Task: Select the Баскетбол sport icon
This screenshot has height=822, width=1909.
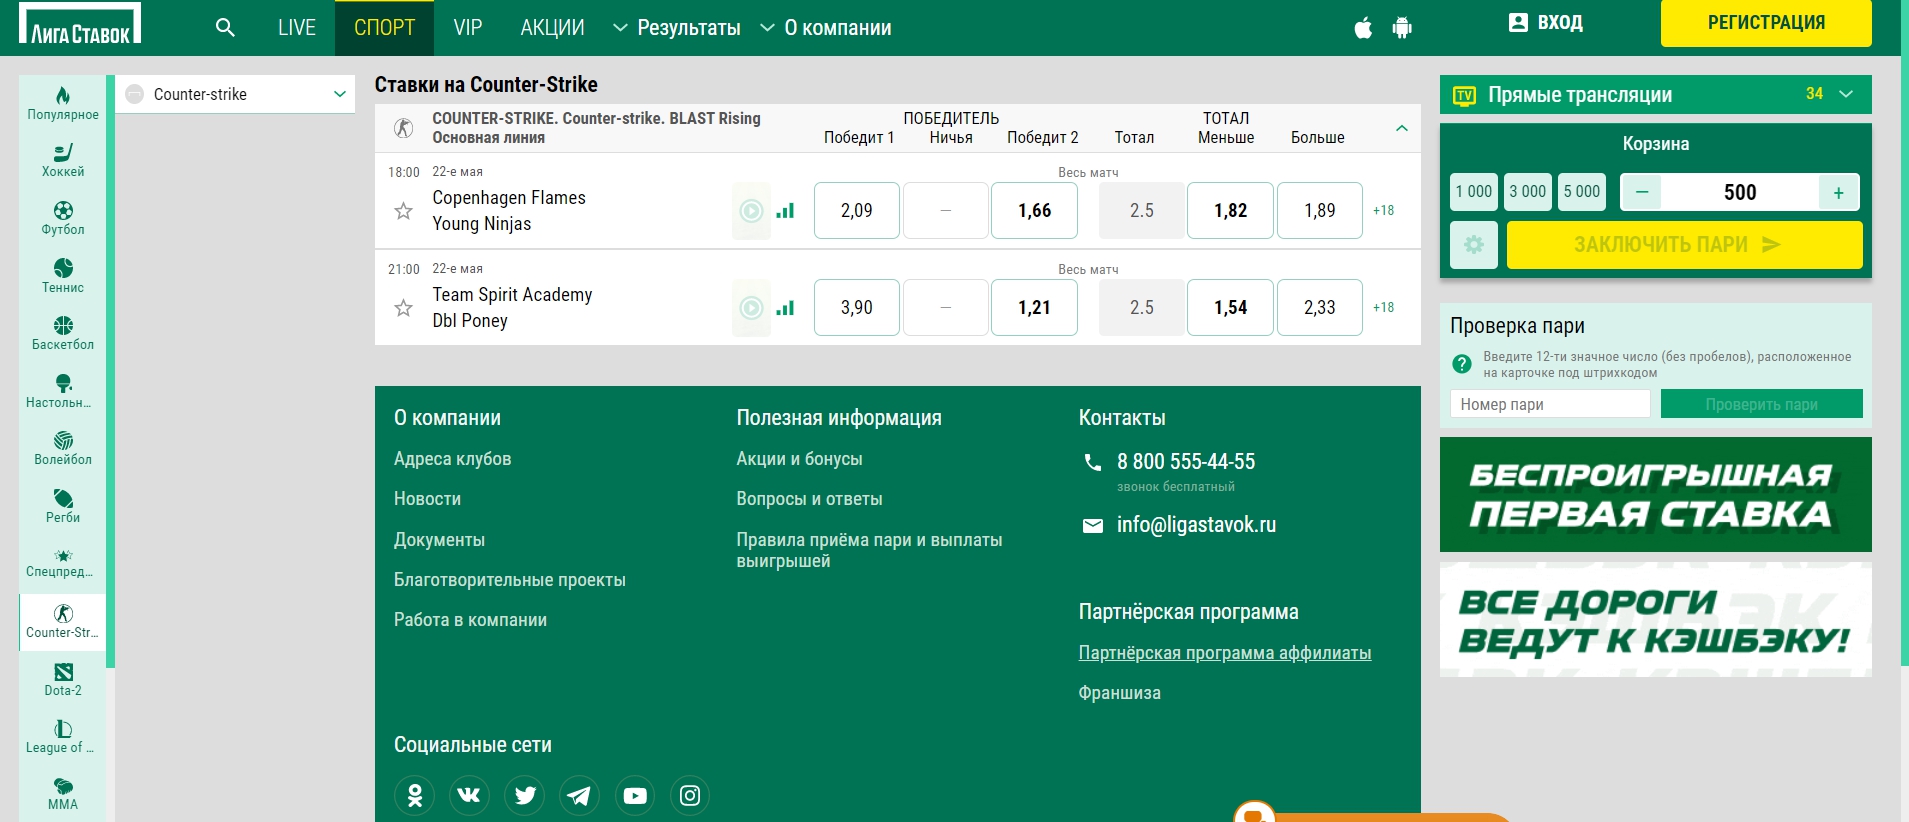Action: [63, 334]
